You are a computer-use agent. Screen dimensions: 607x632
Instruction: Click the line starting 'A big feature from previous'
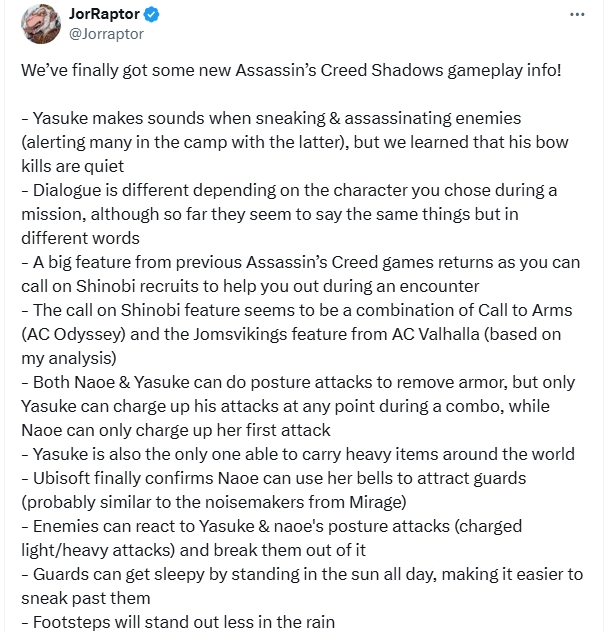tap(301, 262)
